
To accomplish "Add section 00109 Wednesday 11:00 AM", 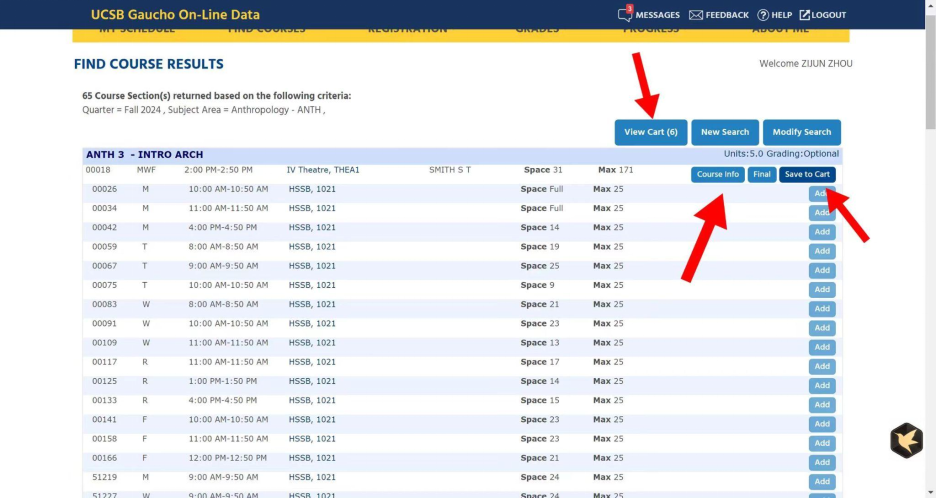I will pyautogui.click(x=822, y=347).
